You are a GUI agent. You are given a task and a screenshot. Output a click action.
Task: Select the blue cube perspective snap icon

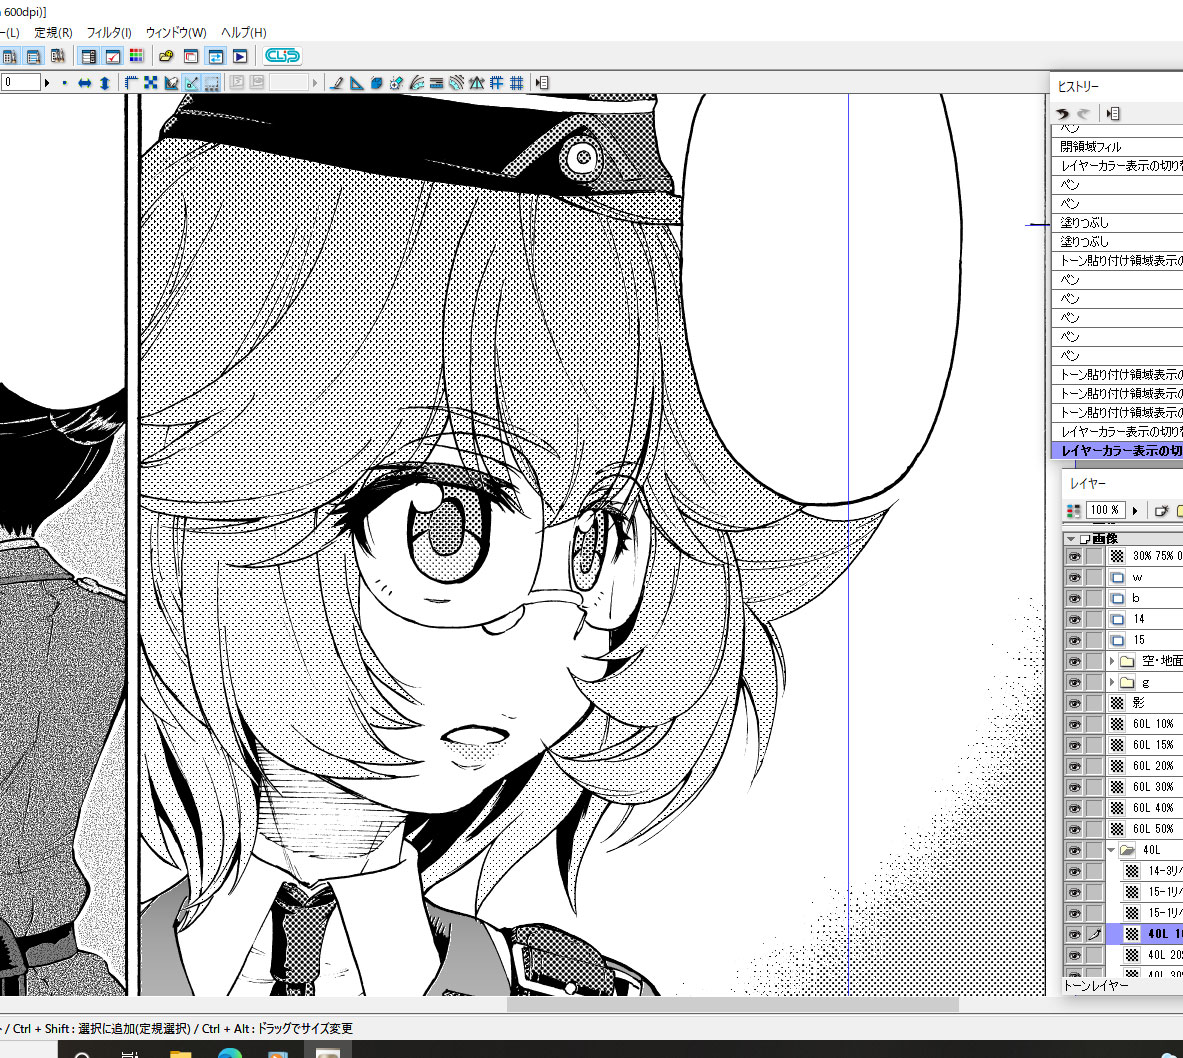pos(376,83)
